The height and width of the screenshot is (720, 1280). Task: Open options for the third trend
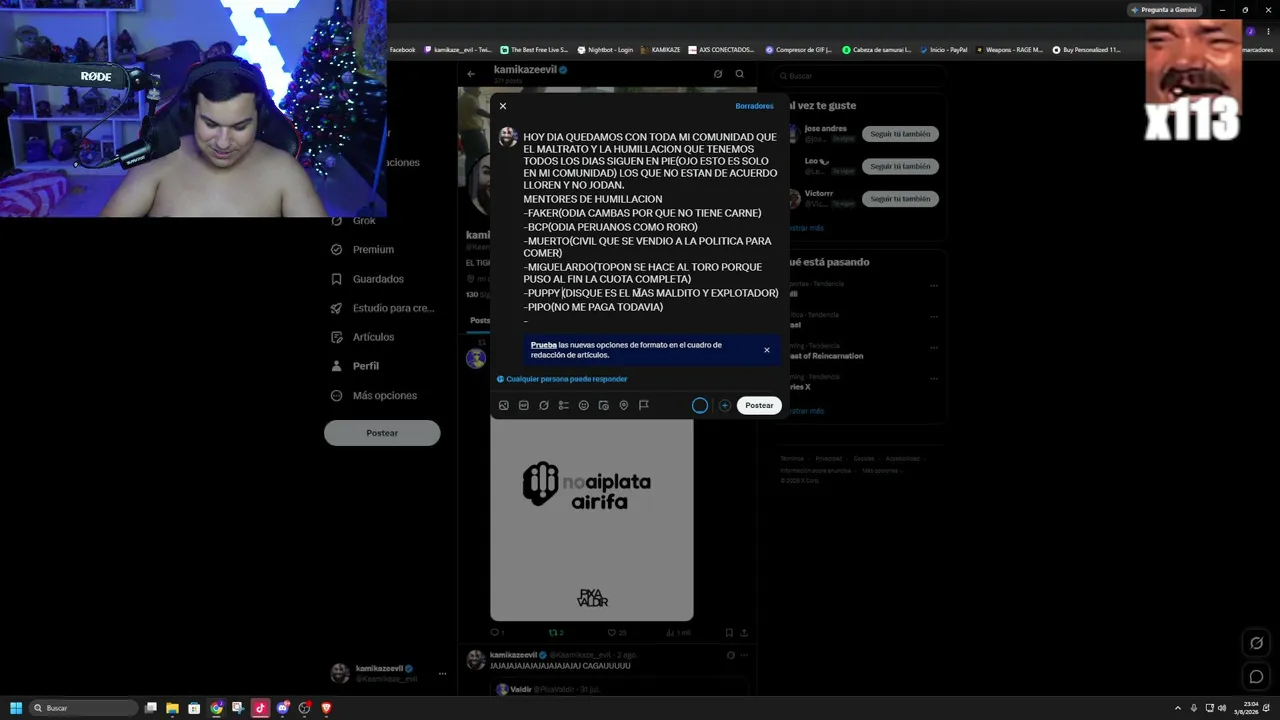pyautogui.click(x=934, y=348)
